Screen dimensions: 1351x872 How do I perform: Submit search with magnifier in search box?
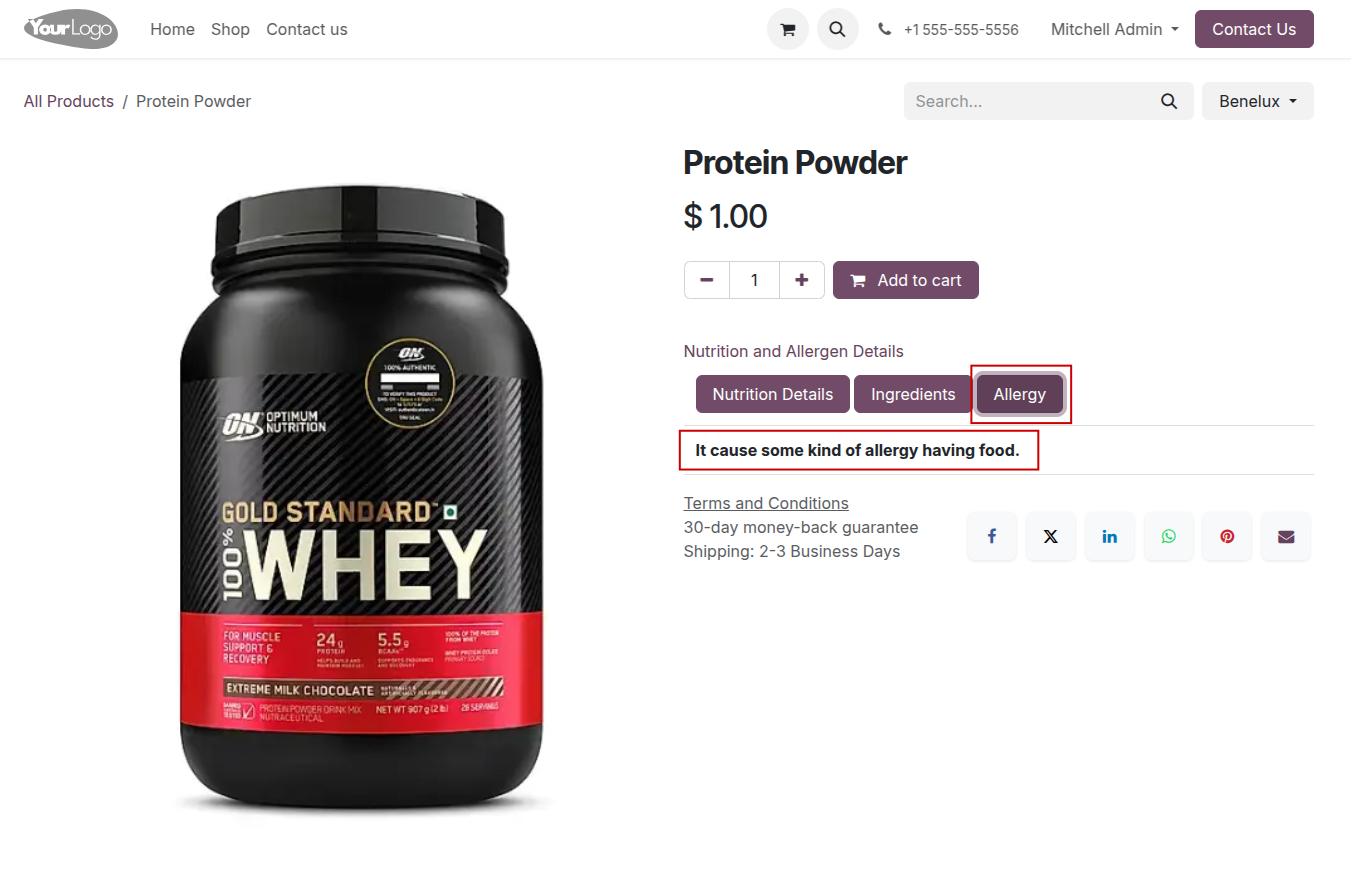pyautogui.click(x=1169, y=101)
